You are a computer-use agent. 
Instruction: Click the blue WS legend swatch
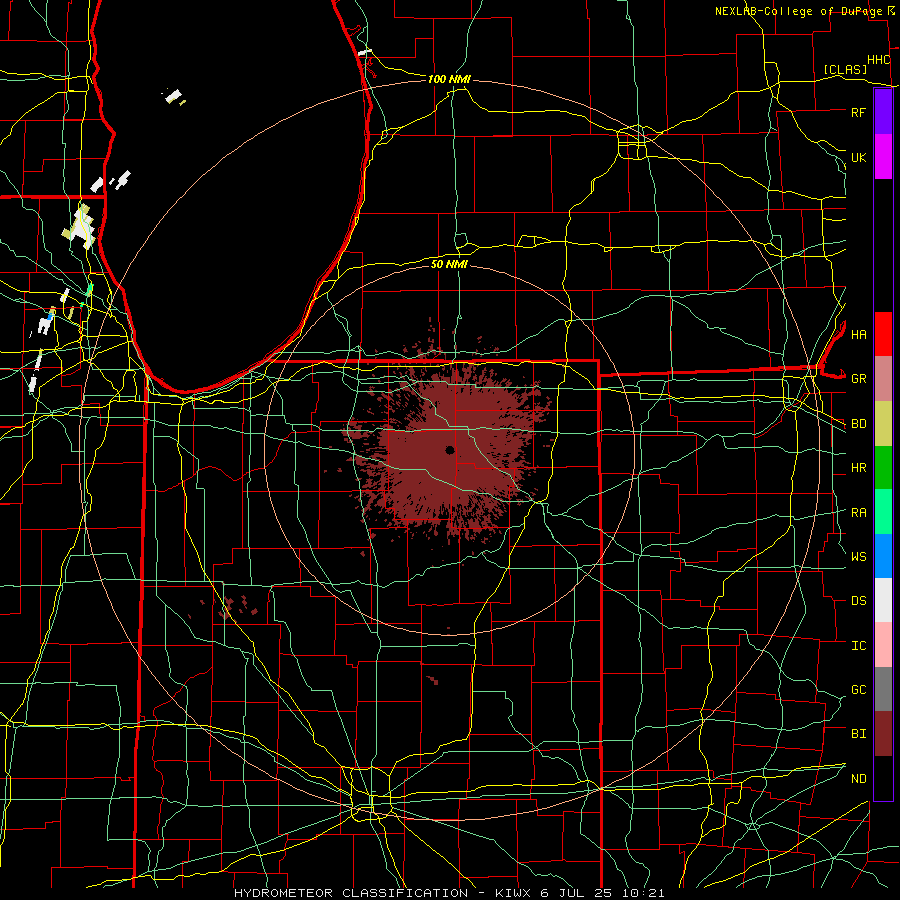[x=883, y=556]
